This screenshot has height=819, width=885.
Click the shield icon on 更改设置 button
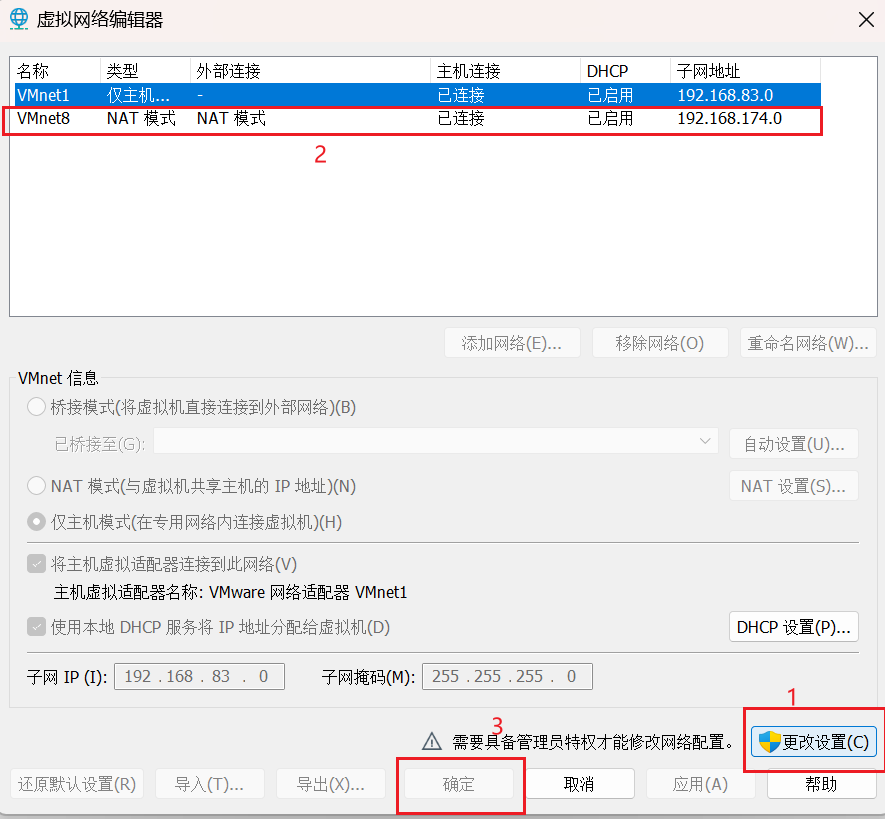(769, 742)
